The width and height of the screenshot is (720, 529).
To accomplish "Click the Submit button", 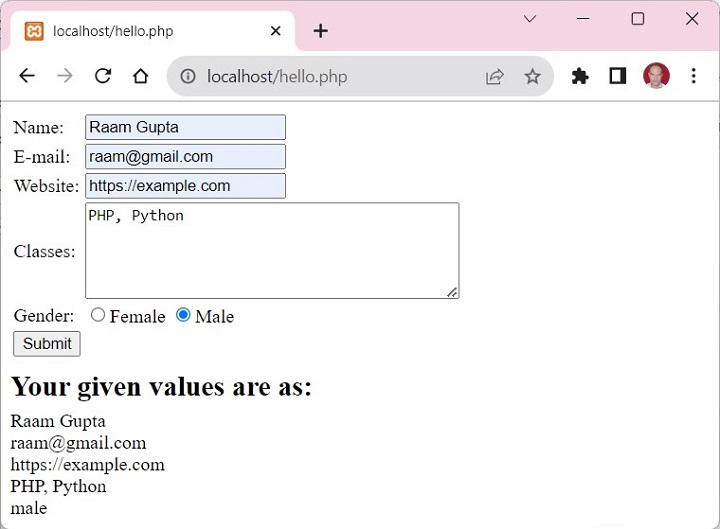I will [x=47, y=343].
